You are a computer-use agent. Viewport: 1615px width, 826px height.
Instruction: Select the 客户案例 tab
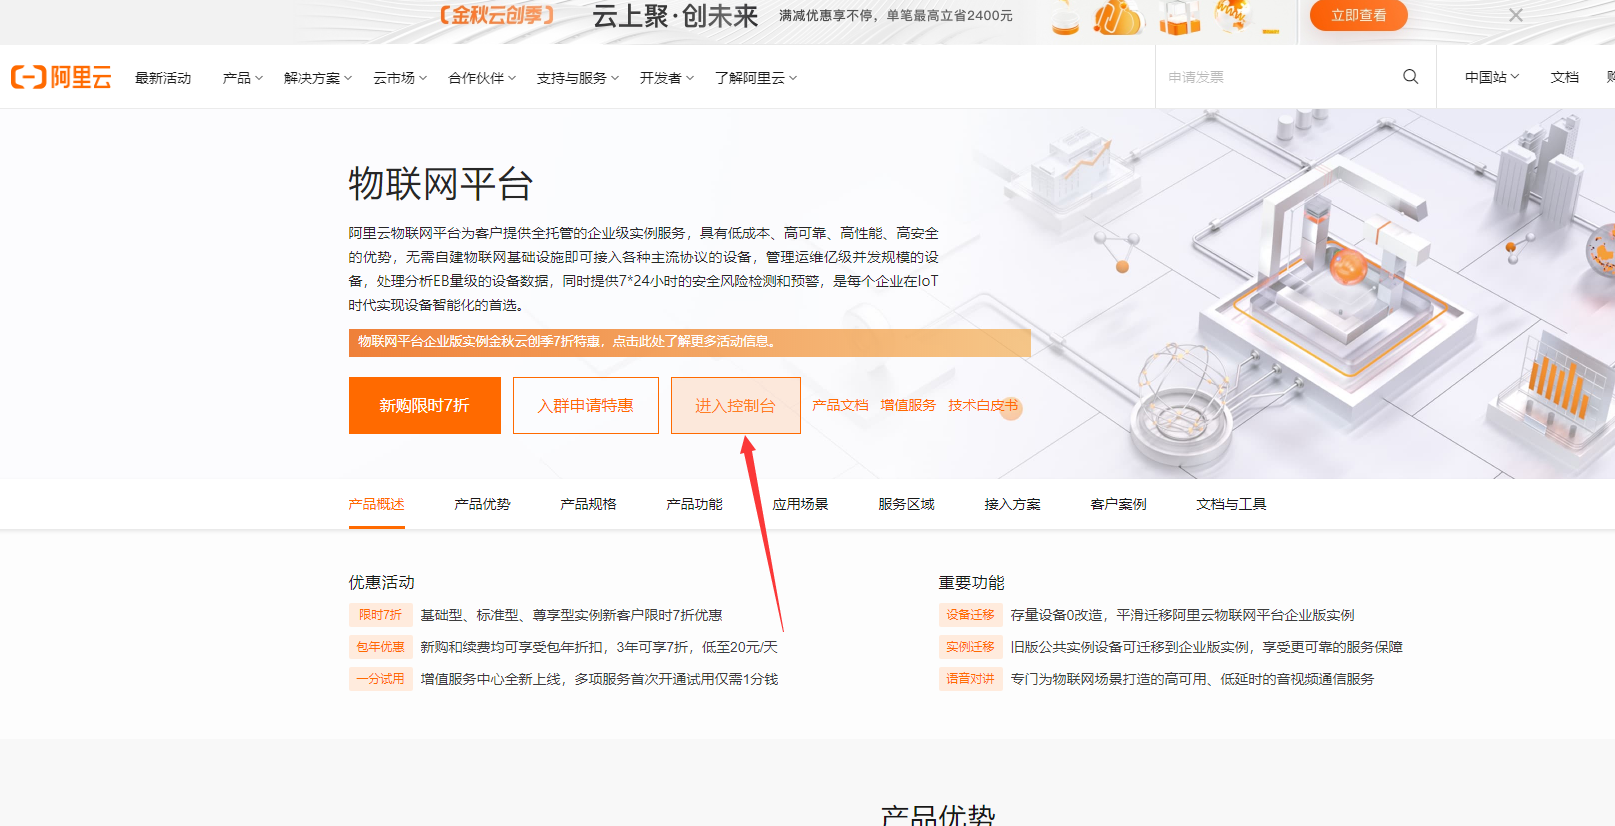(1119, 504)
